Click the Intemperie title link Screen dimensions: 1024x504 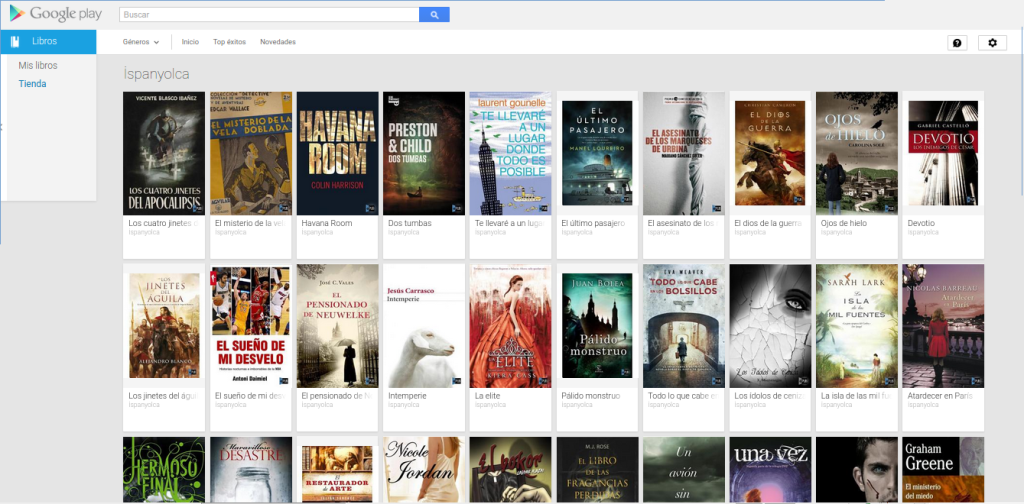408,396
